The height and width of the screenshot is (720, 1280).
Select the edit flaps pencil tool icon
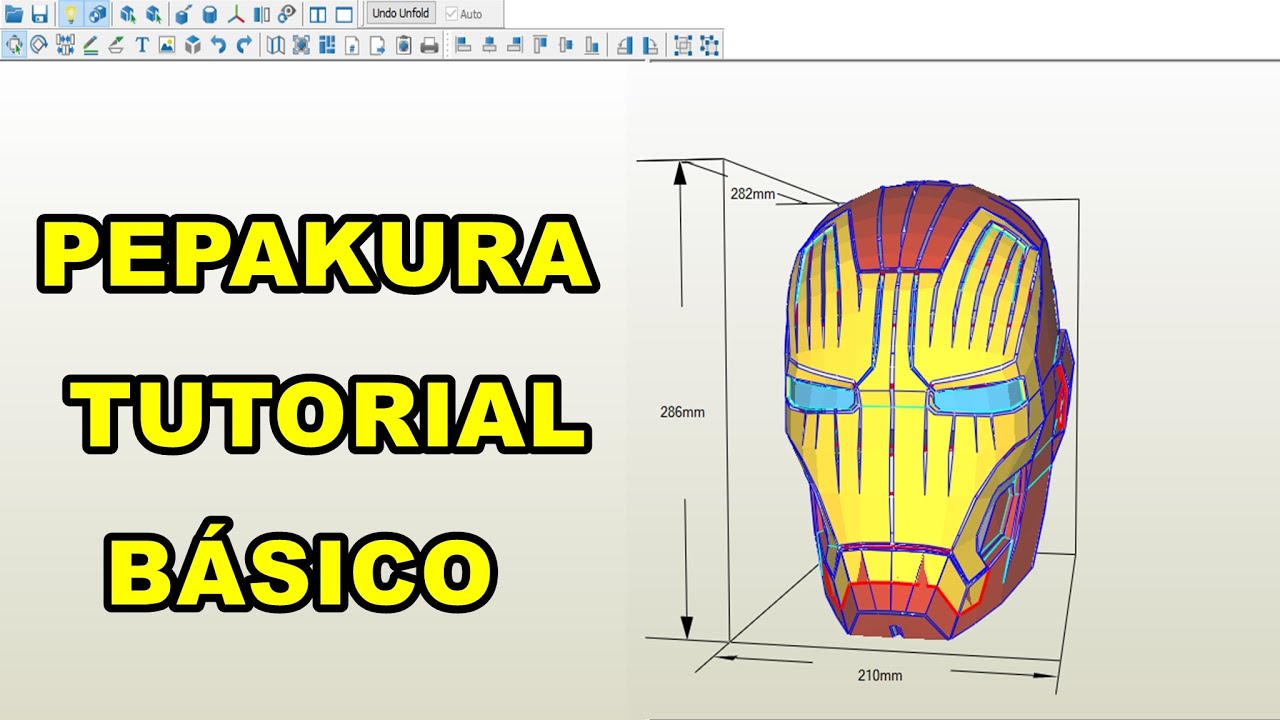(91, 44)
